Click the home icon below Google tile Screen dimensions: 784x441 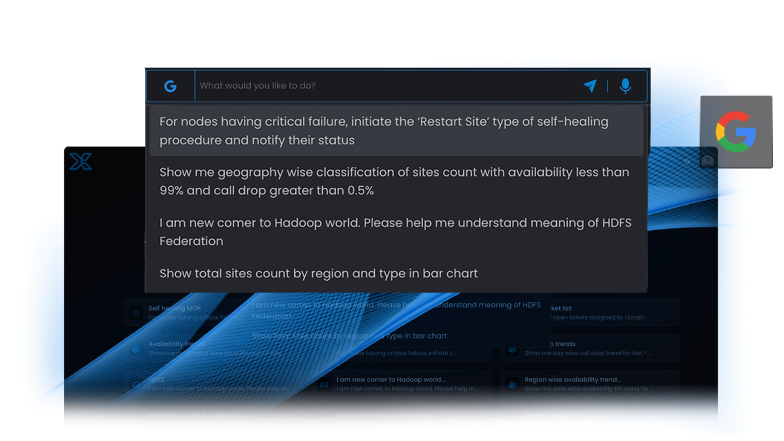[x=707, y=161]
